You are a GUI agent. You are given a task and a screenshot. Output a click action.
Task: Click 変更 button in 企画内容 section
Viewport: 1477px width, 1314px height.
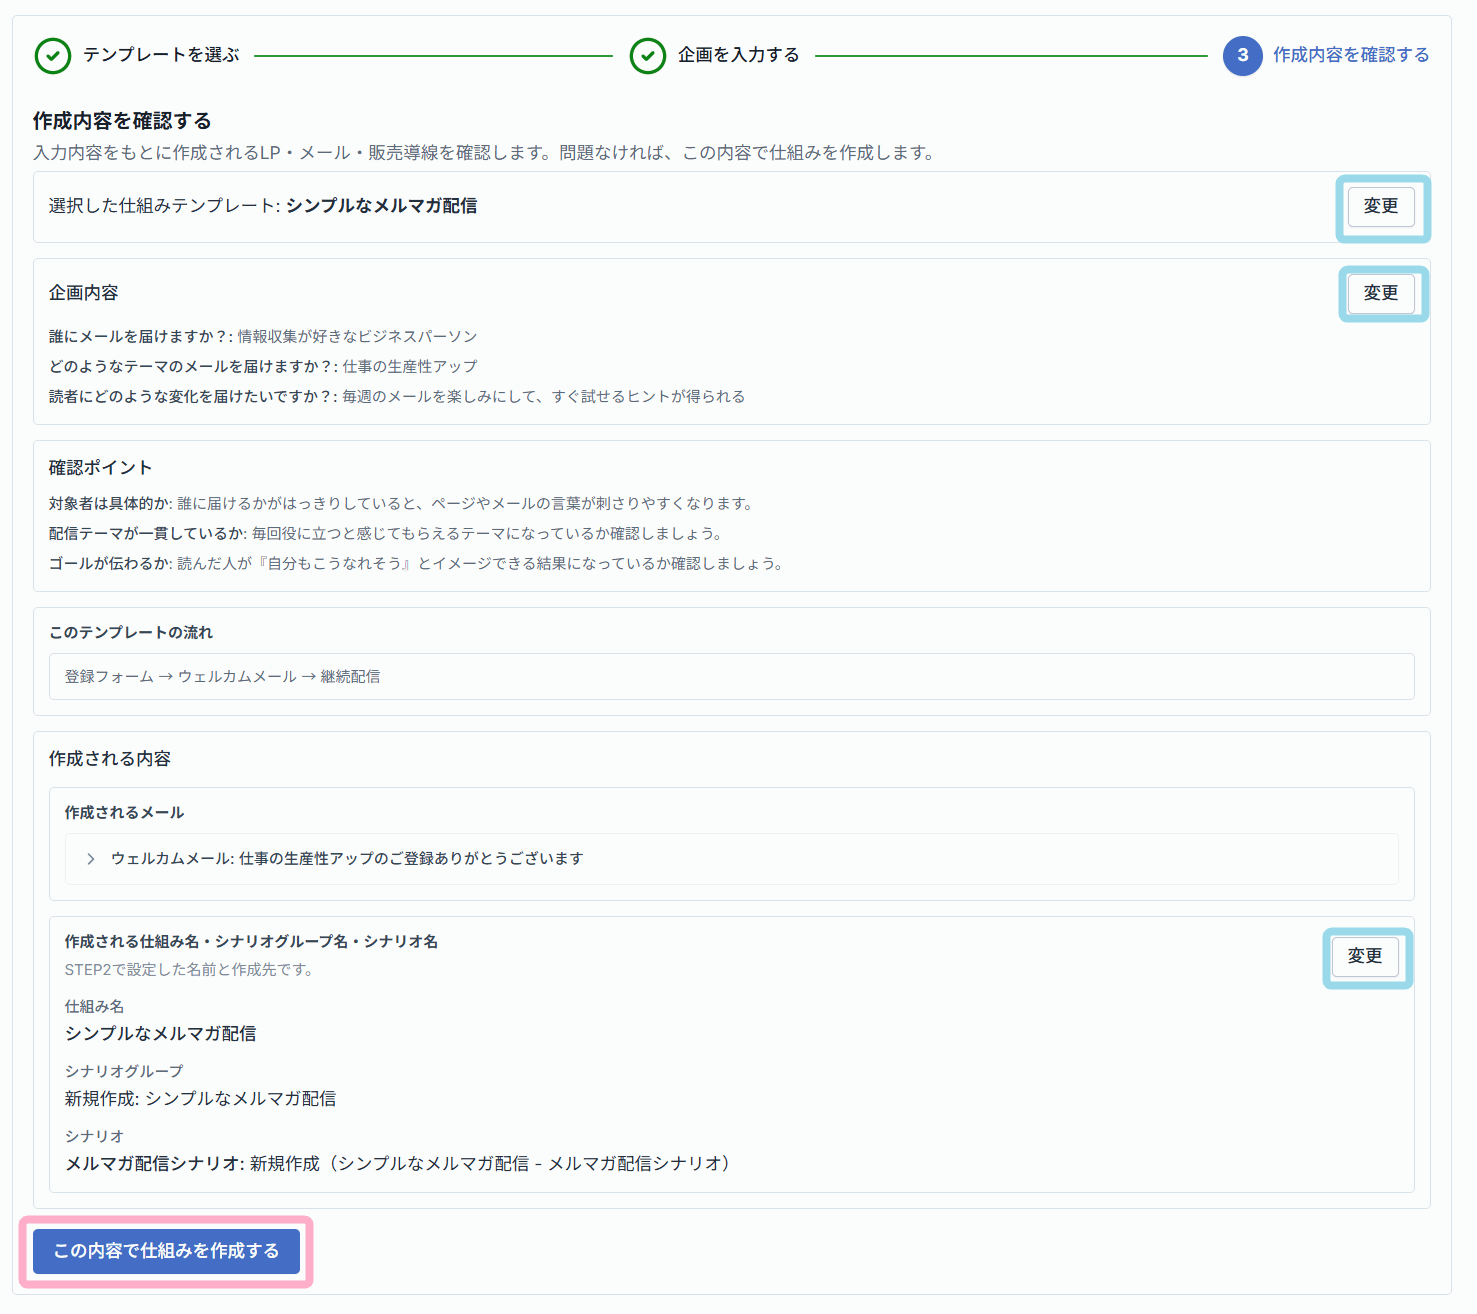(1381, 293)
